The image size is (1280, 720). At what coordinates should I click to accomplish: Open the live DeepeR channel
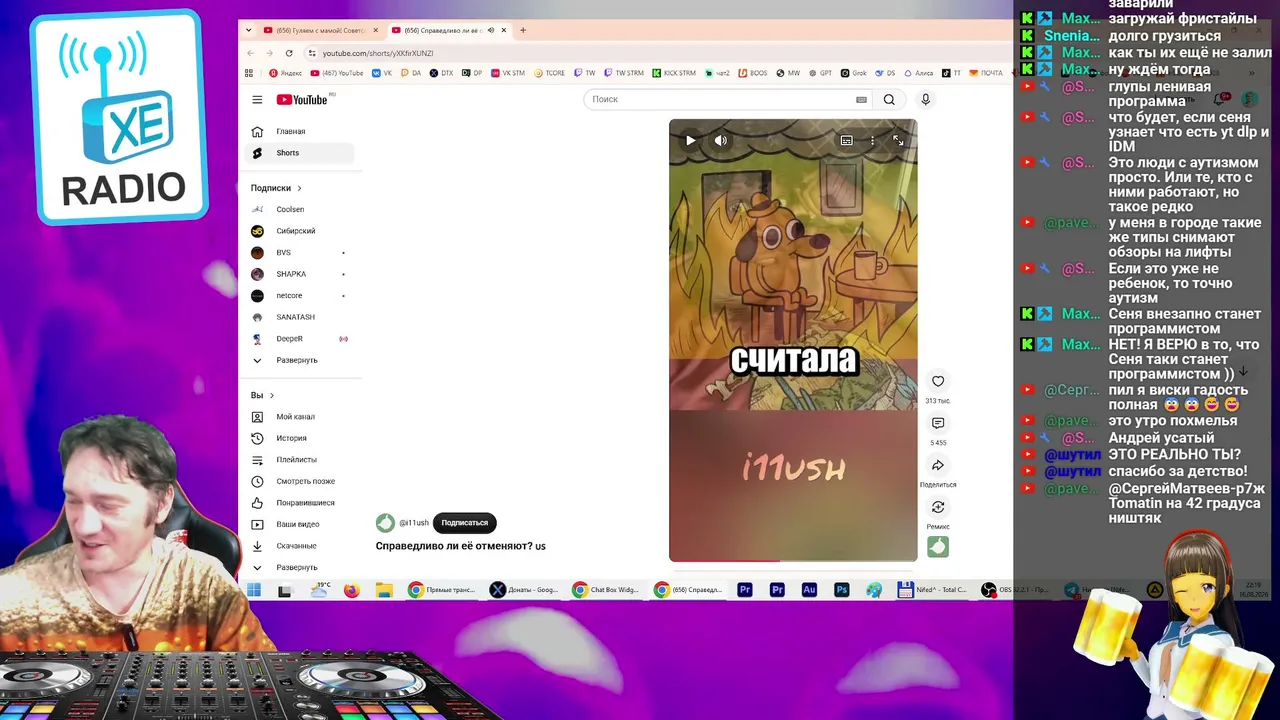tap(300, 339)
